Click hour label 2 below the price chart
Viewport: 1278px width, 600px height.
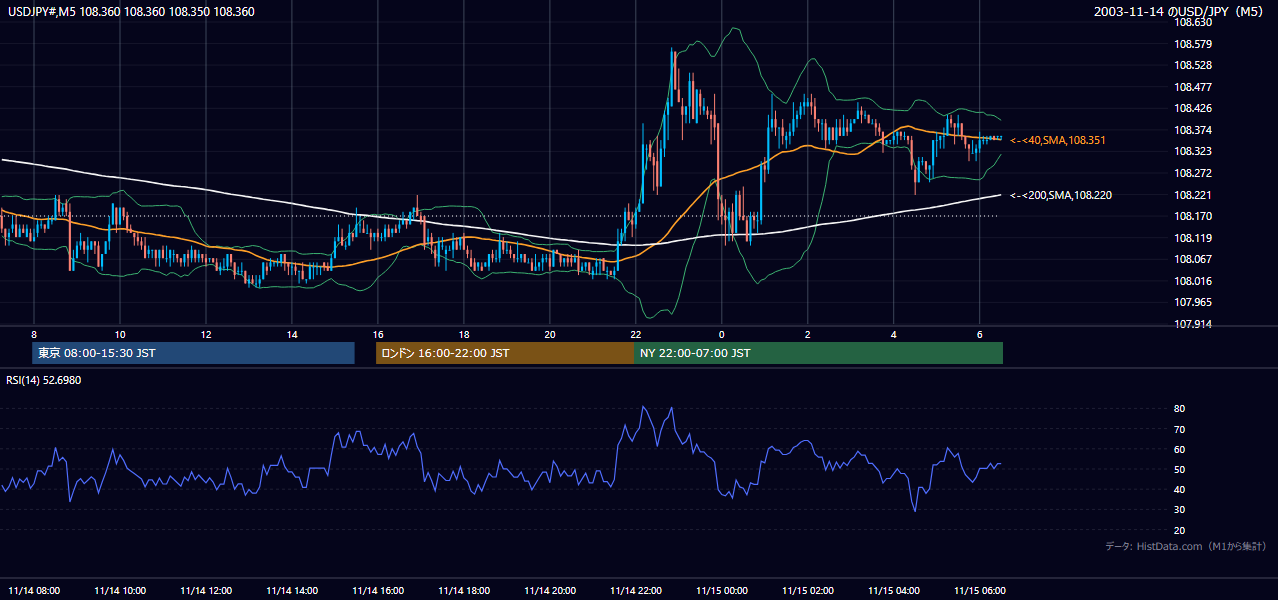tap(807, 334)
